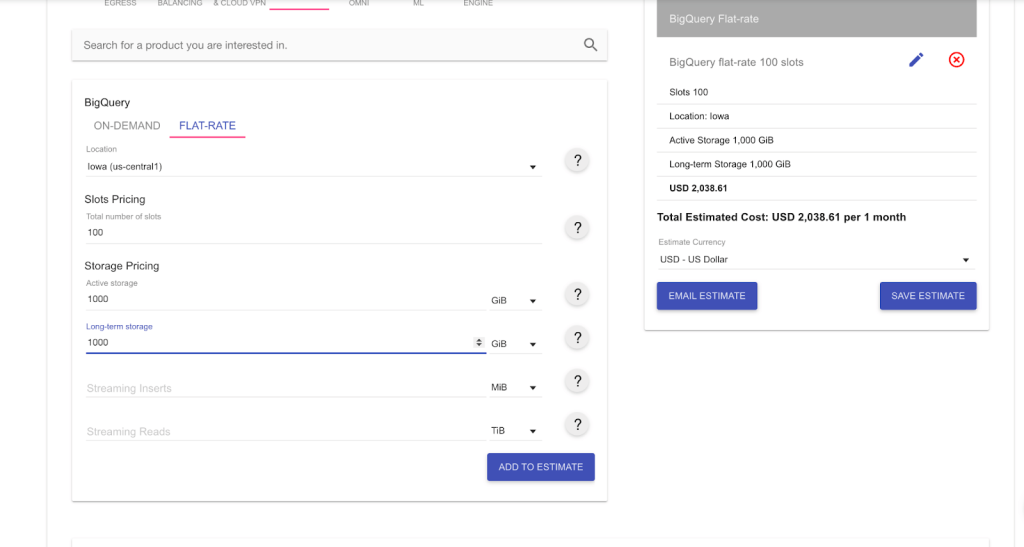Viewport: 1024px width, 547px height.
Task: Open the Streaming Reads TiB unit dropdown
Action: tap(514, 431)
